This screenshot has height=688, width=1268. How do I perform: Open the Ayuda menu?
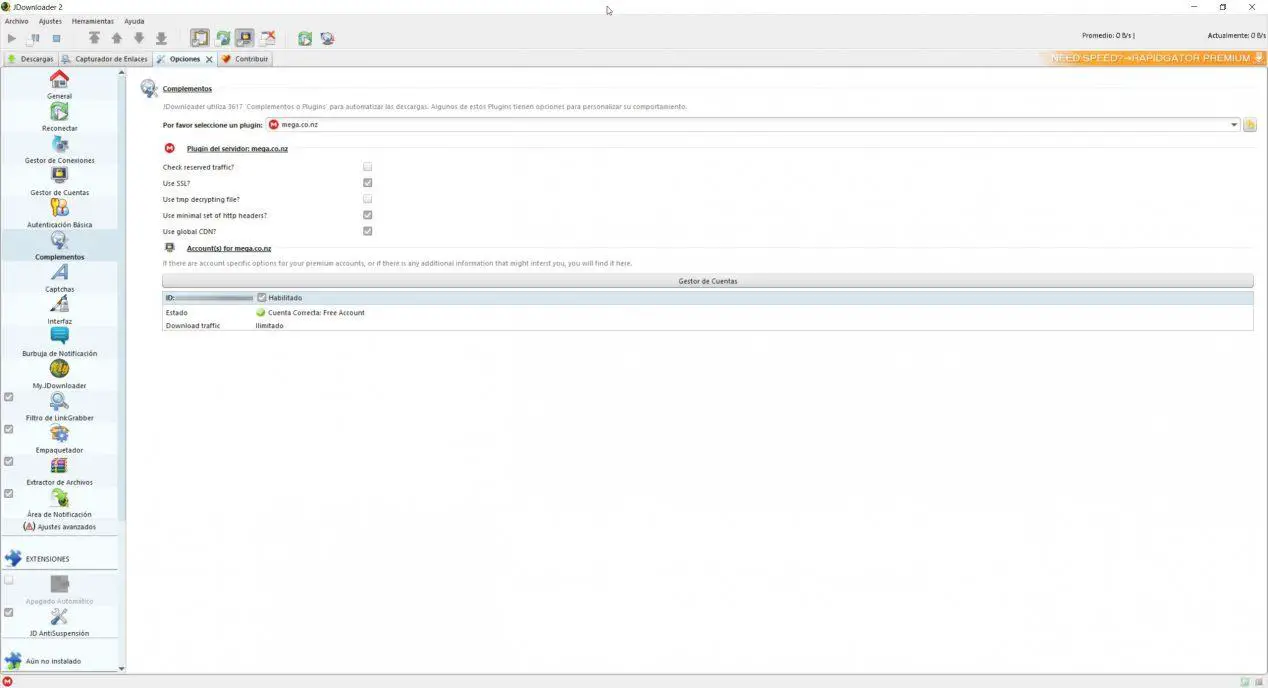[x=134, y=21]
